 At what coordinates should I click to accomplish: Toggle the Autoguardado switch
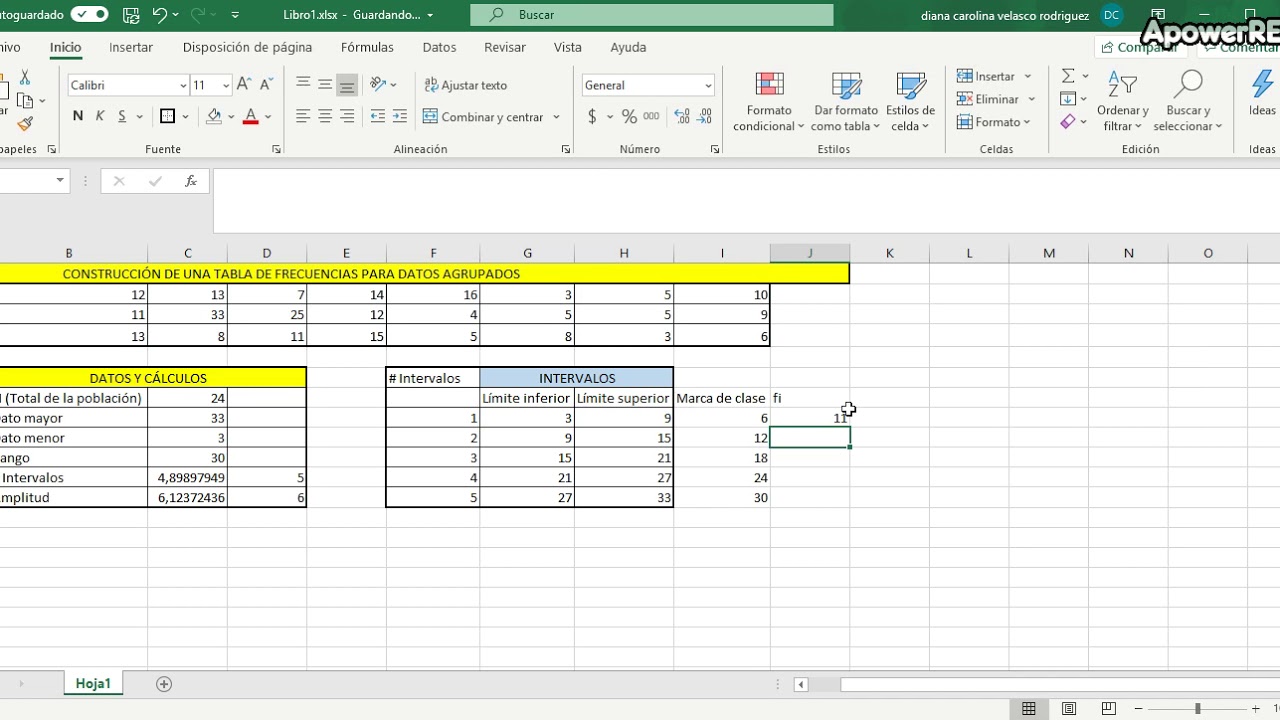tap(89, 15)
